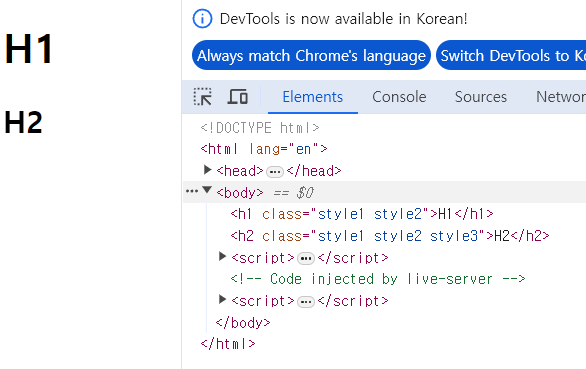This screenshot has height=369, width=586.
Task: Select the h1 element row
Action: [x=362, y=214]
